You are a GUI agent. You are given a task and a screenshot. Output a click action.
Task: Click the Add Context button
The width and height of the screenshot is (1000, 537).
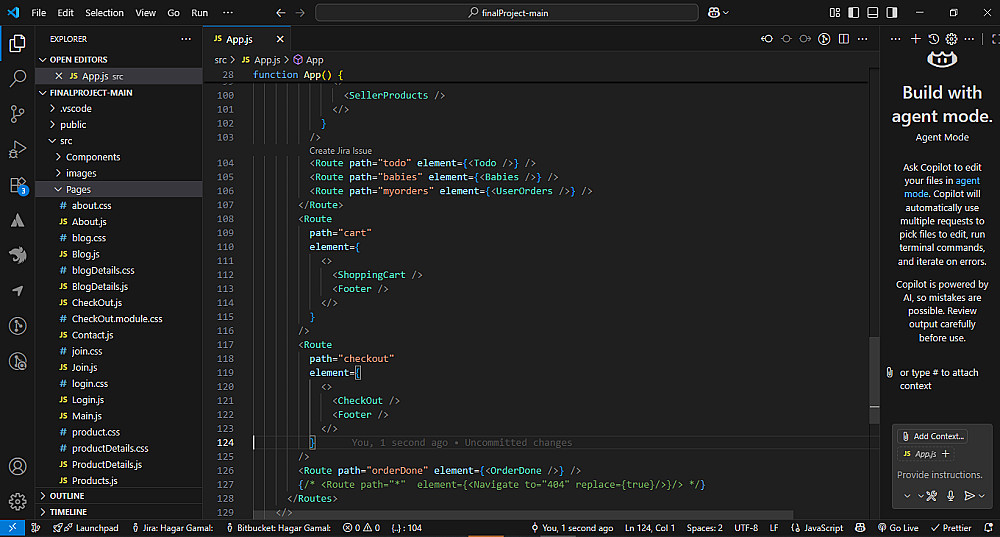click(x=932, y=436)
